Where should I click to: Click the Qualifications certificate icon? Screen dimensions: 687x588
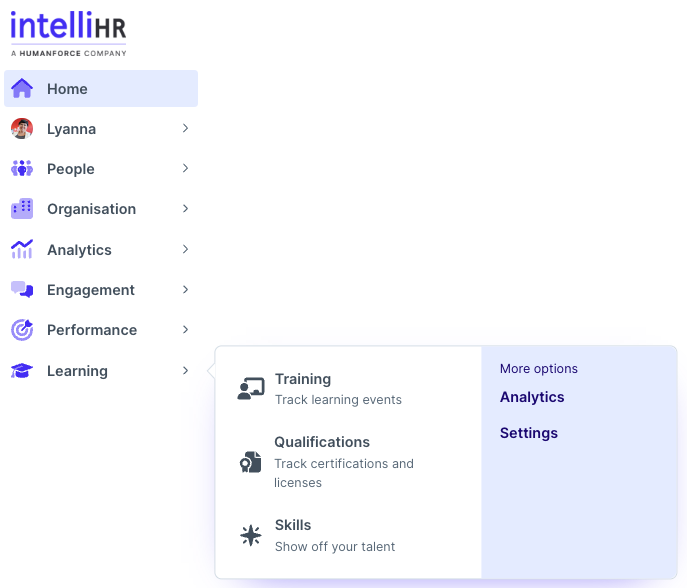tap(251, 461)
